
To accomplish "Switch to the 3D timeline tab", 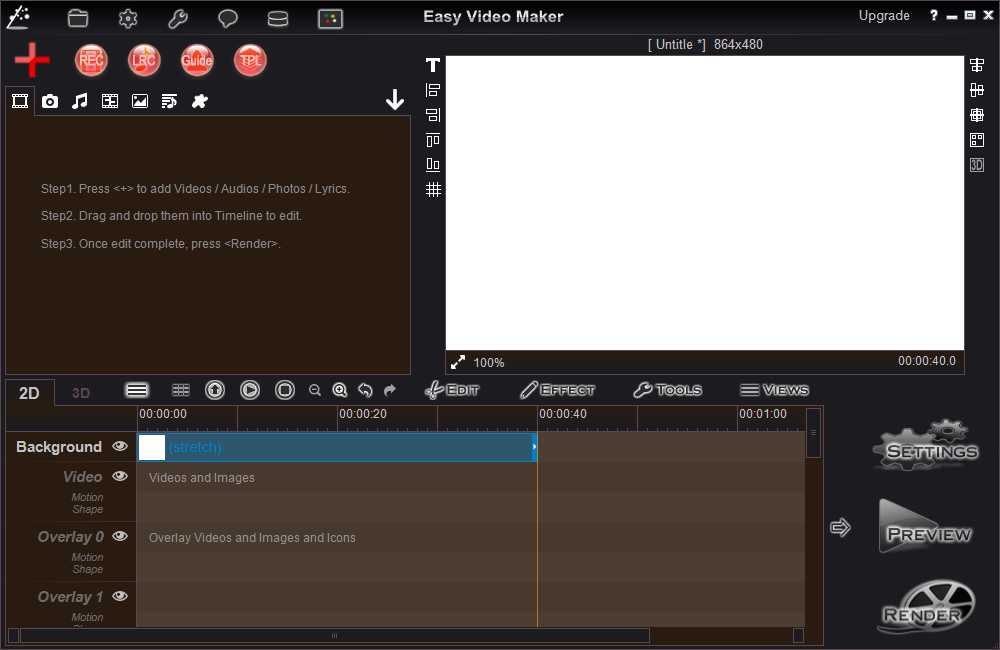I will pyautogui.click(x=81, y=393).
